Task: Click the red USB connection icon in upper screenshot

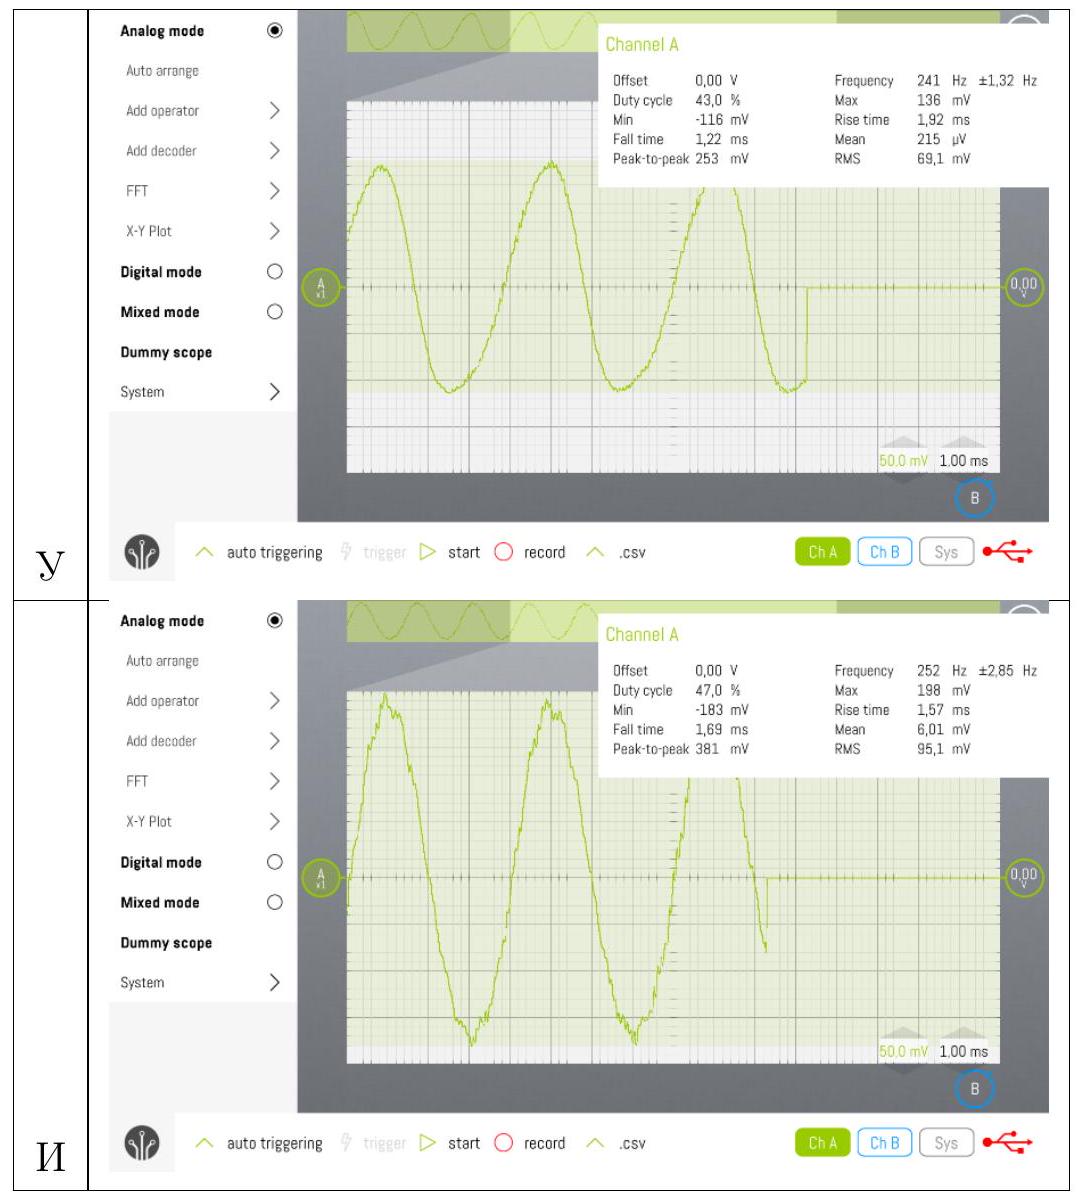Action: click(1008, 551)
